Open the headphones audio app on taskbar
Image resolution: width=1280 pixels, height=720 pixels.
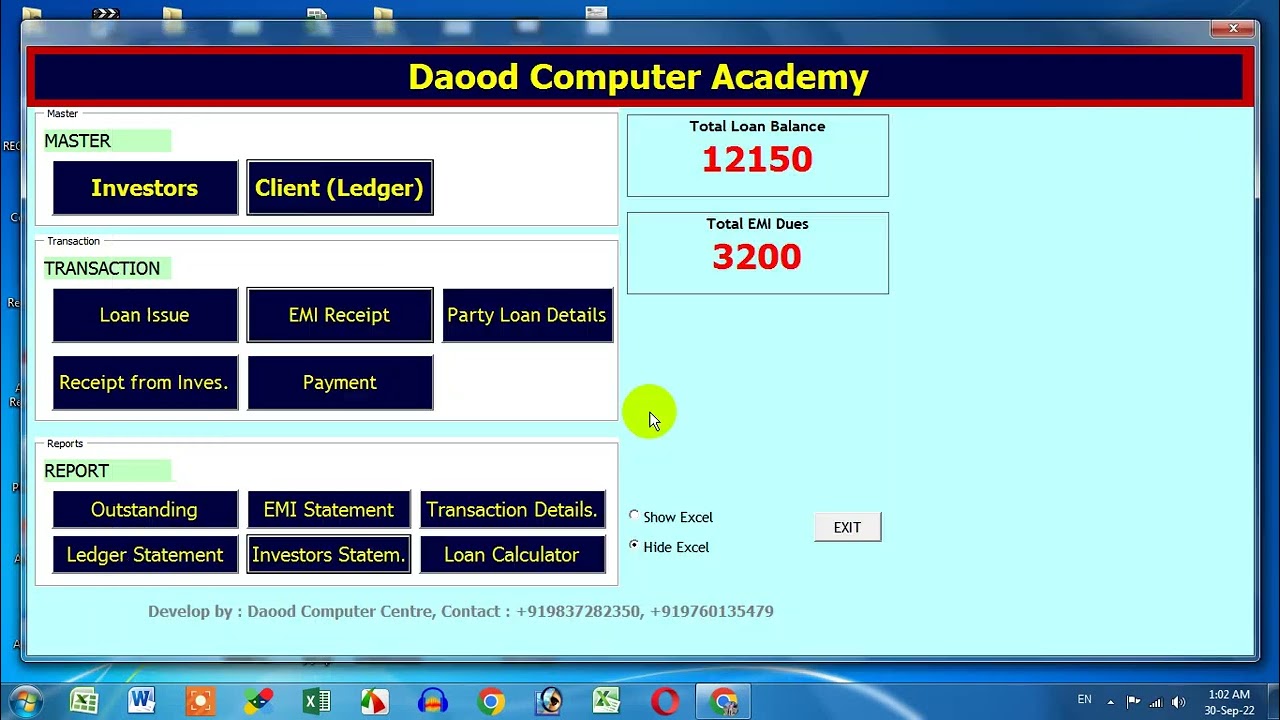click(x=433, y=701)
